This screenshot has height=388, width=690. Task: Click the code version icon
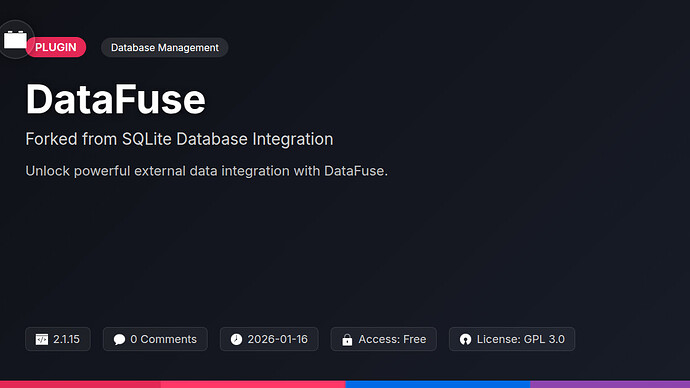42,339
